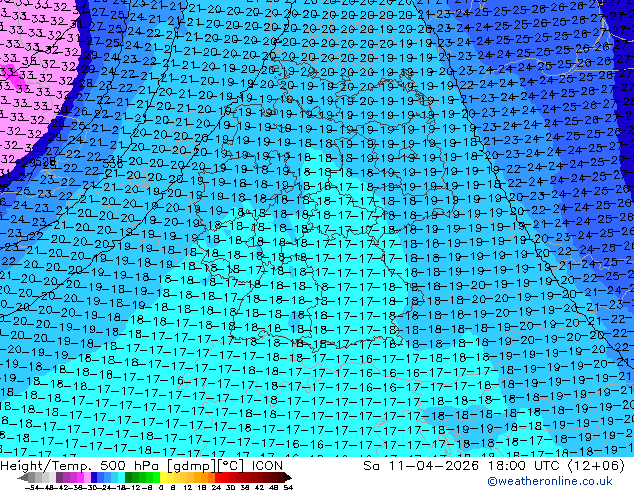Image resolution: width=634 pixels, height=490 pixels.
Task: Click the '24' legend scale value
Action: tap(216, 487)
